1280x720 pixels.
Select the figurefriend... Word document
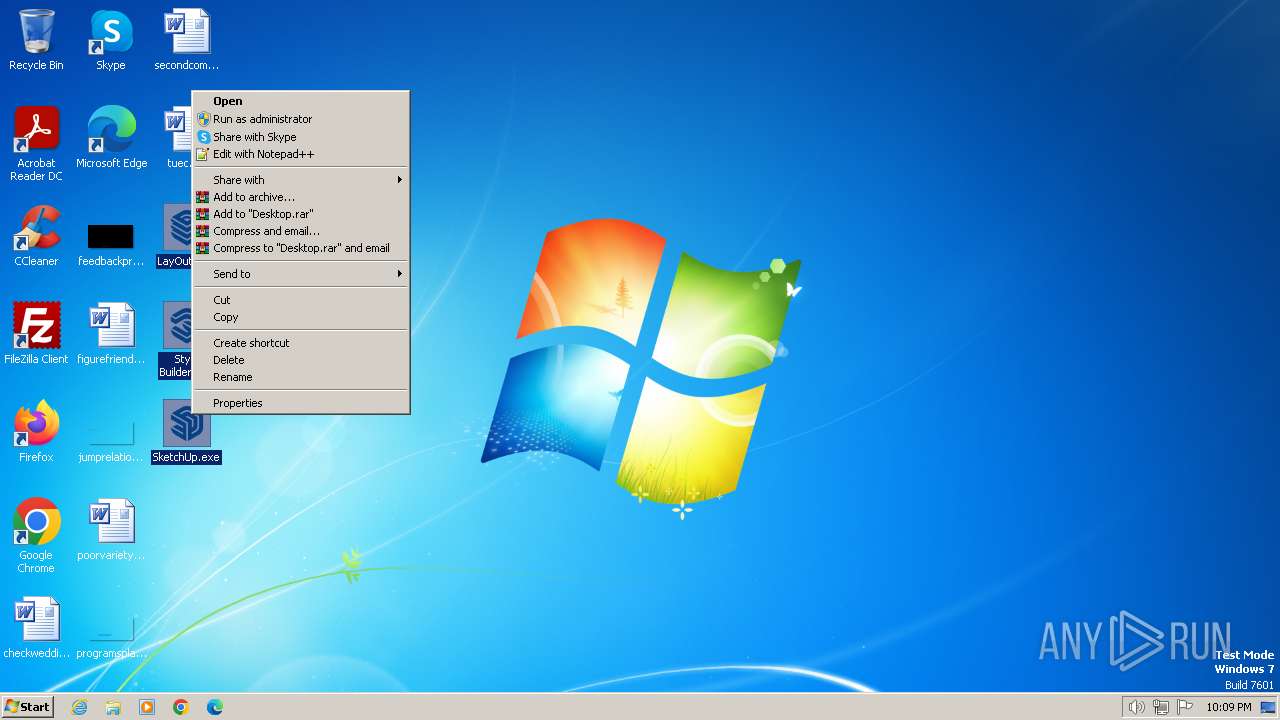tap(111, 334)
